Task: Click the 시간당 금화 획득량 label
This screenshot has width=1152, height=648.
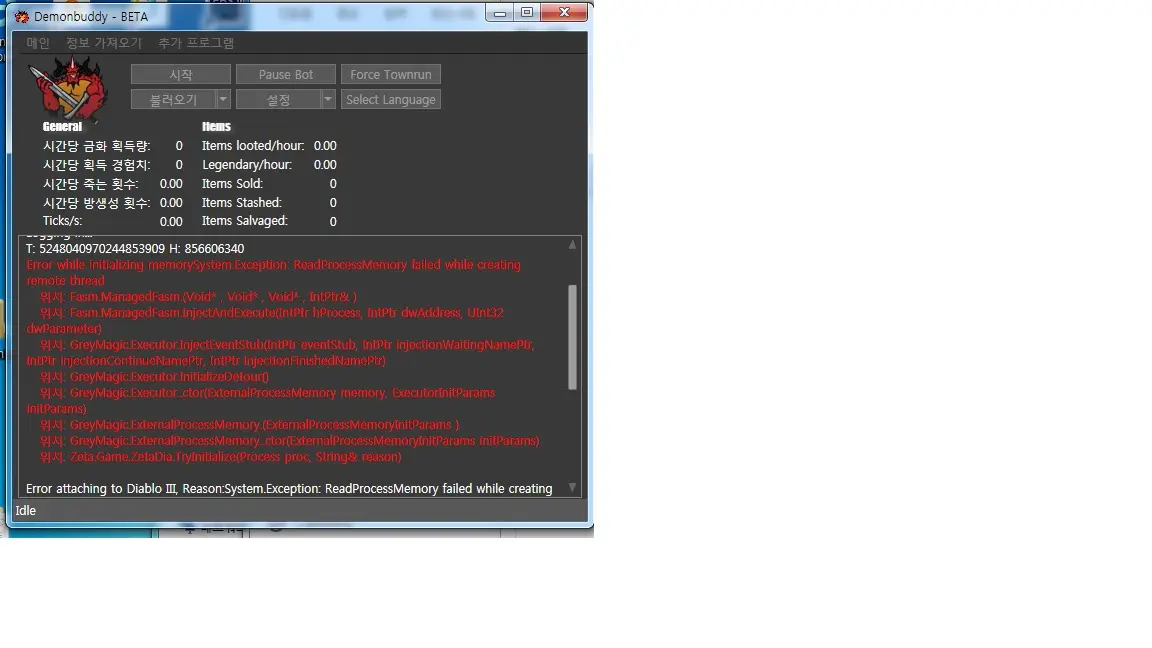Action: click(x=97, y=146)
